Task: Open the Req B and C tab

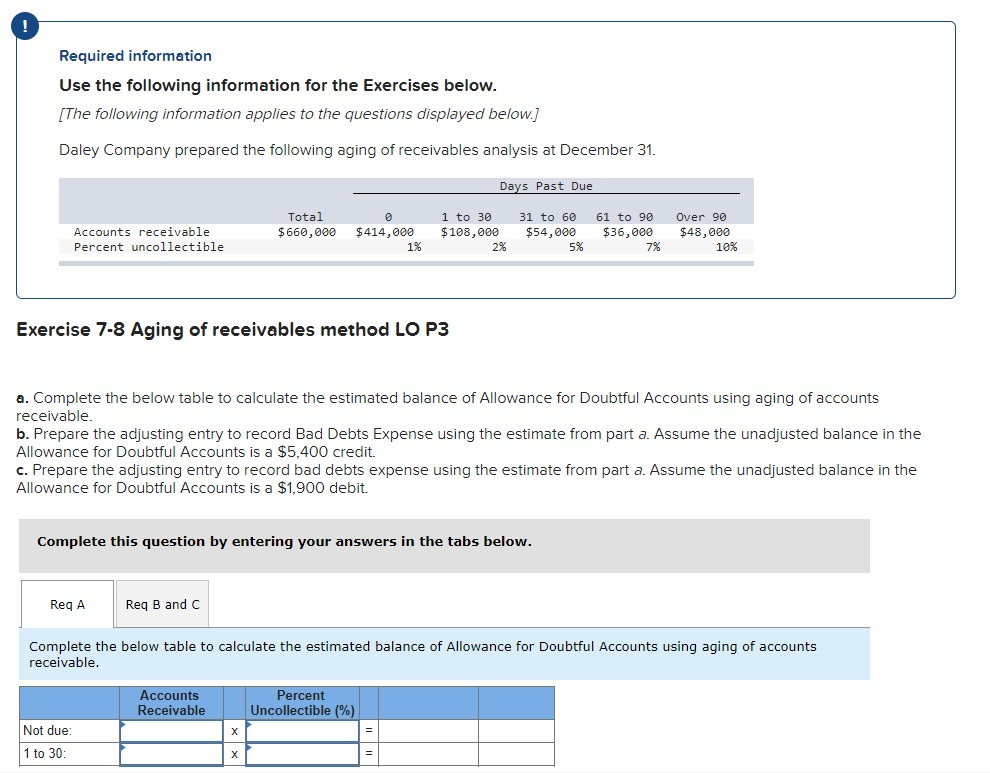Action: tap(162, 604)
